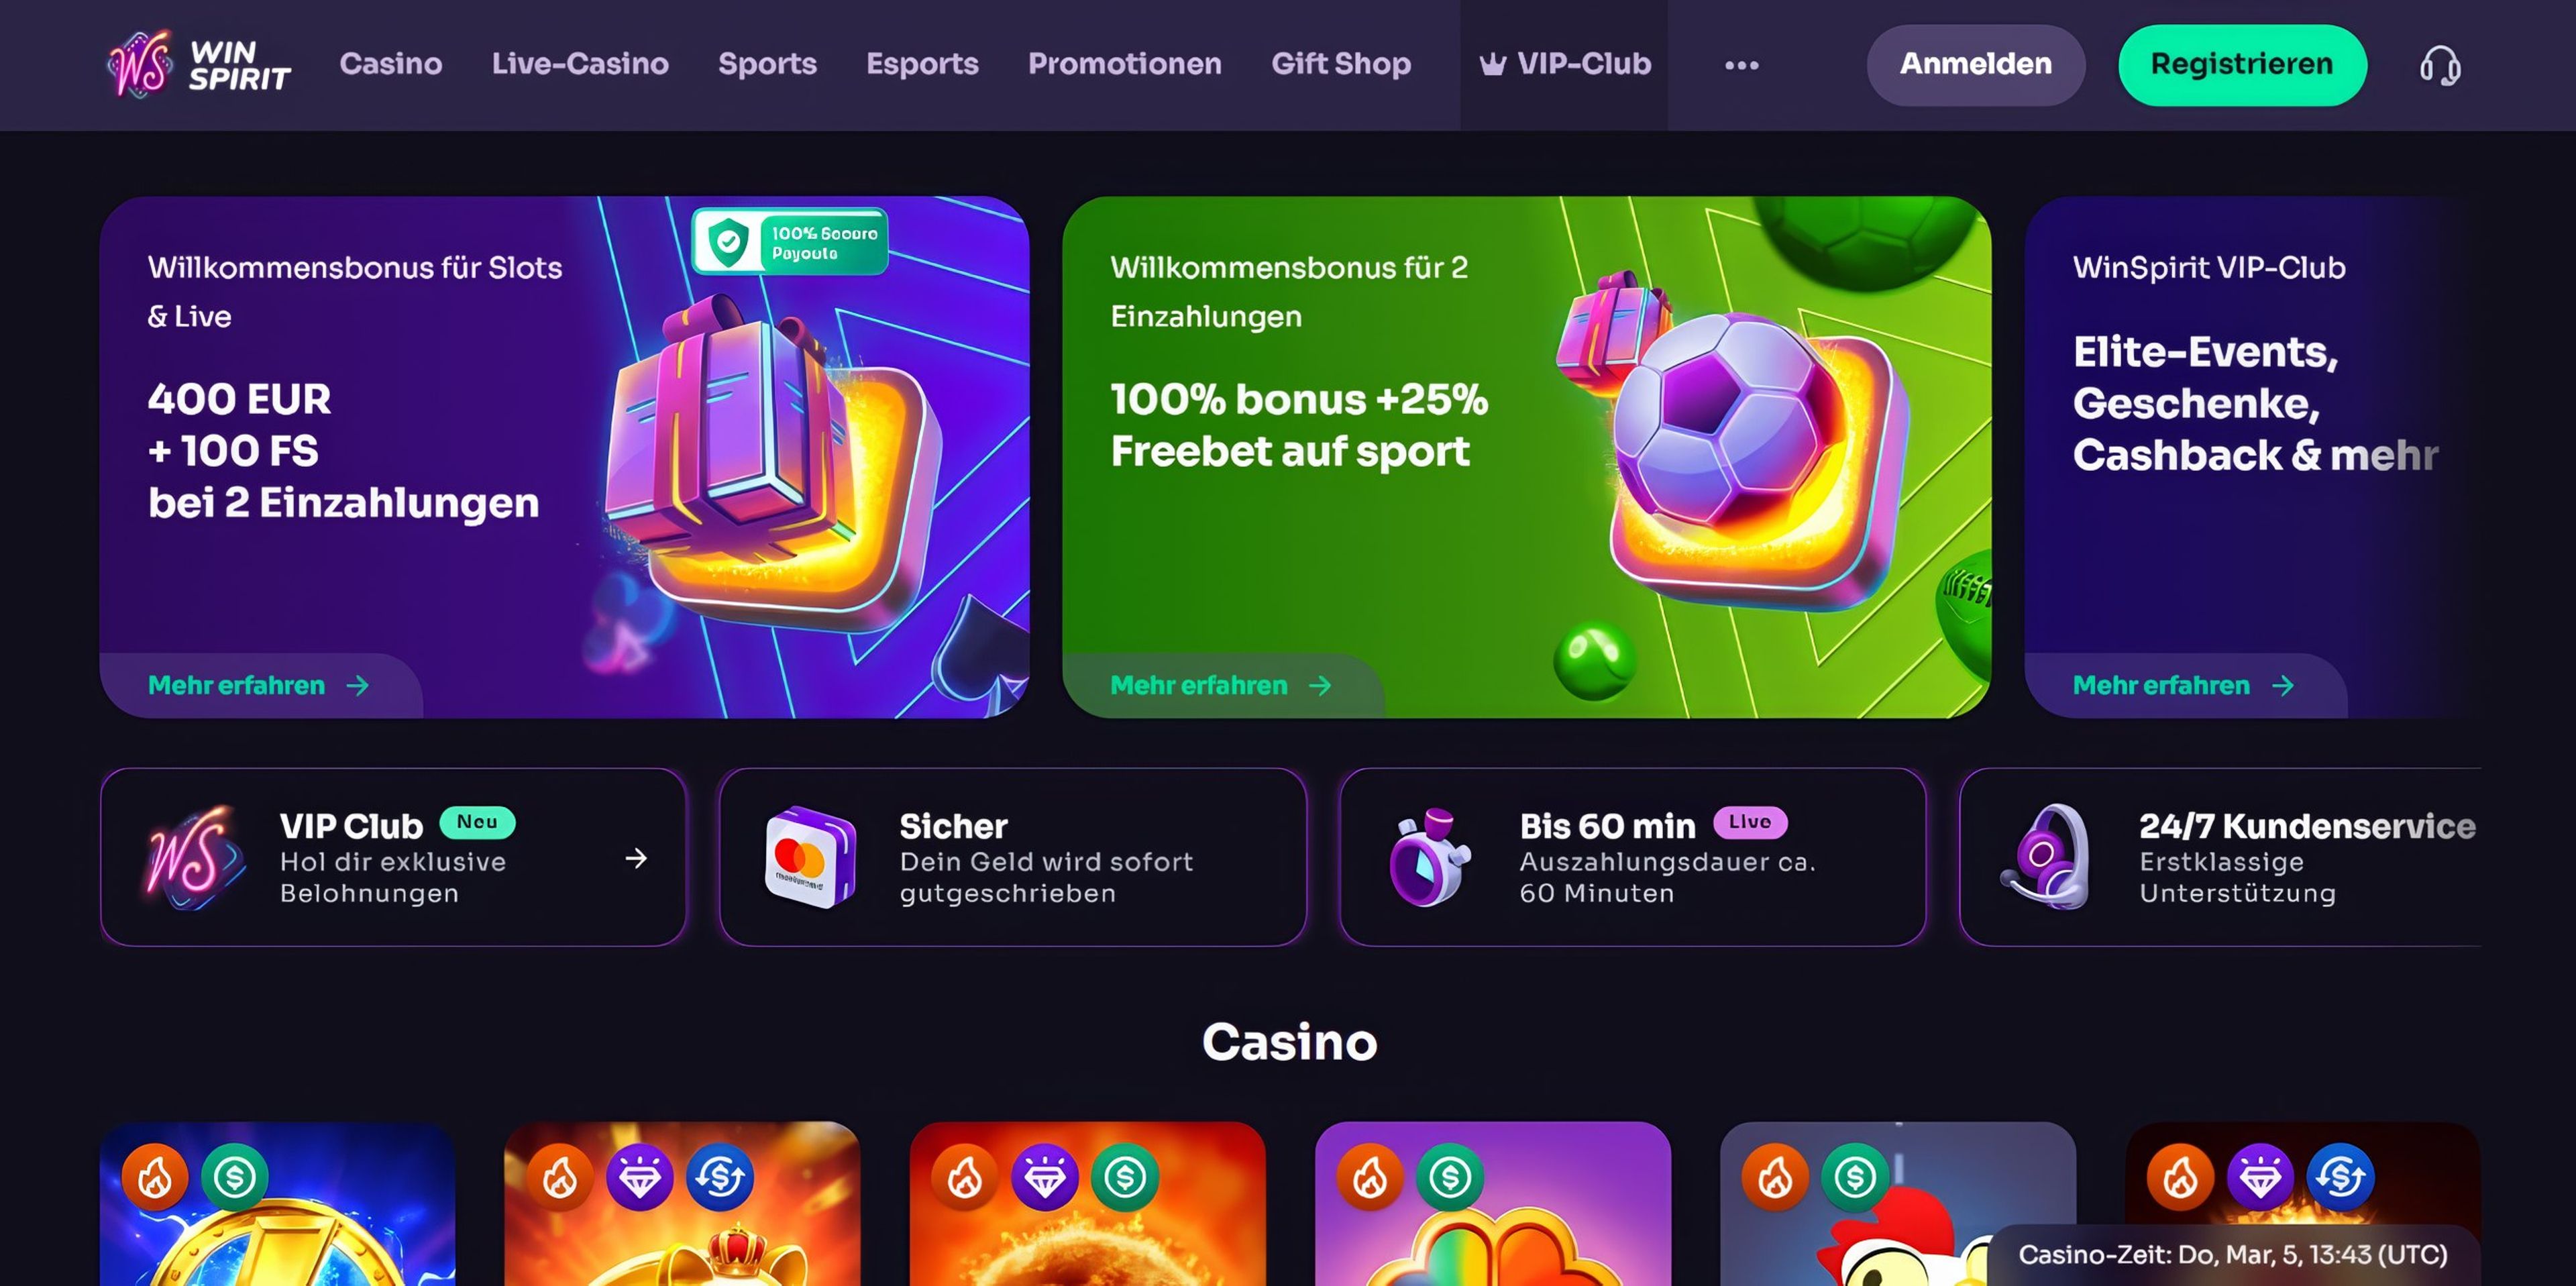Expand the three-dots more menu
The height and width of the screenshot is (1286, 2576).
pyautogui.click(x=1741, y=65)
